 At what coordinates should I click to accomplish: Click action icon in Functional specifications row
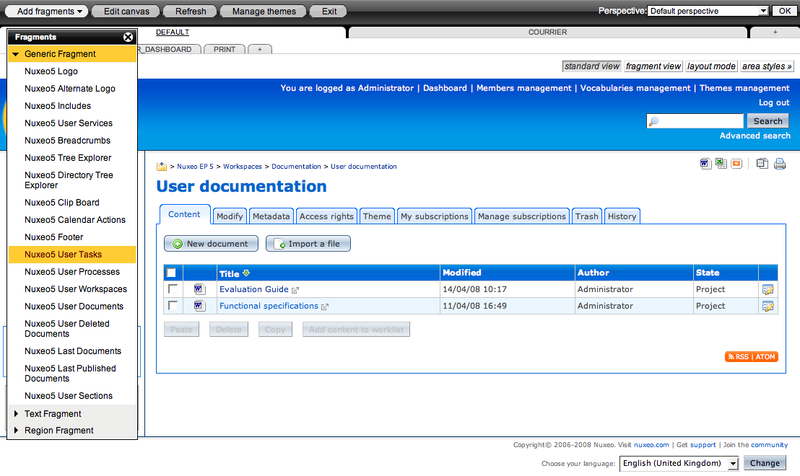(768, 306)
